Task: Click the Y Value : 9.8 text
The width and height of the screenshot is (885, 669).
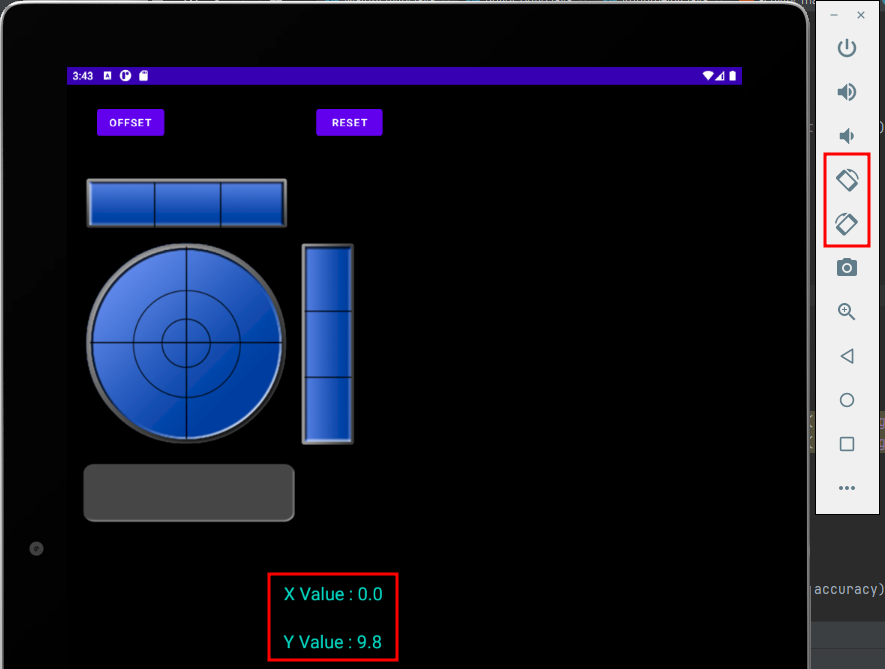Action: [332, 642]
